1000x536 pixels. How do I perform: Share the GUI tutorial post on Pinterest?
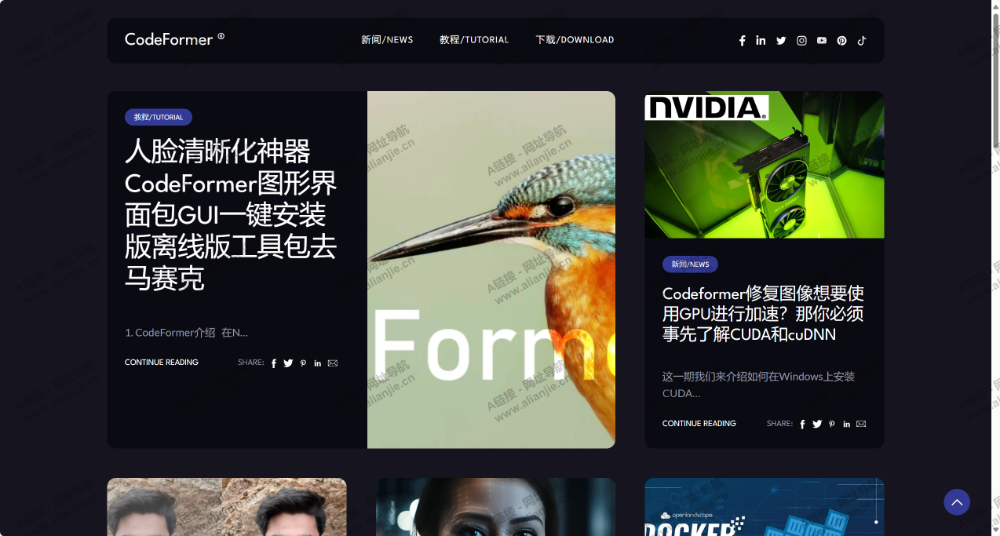303,363
